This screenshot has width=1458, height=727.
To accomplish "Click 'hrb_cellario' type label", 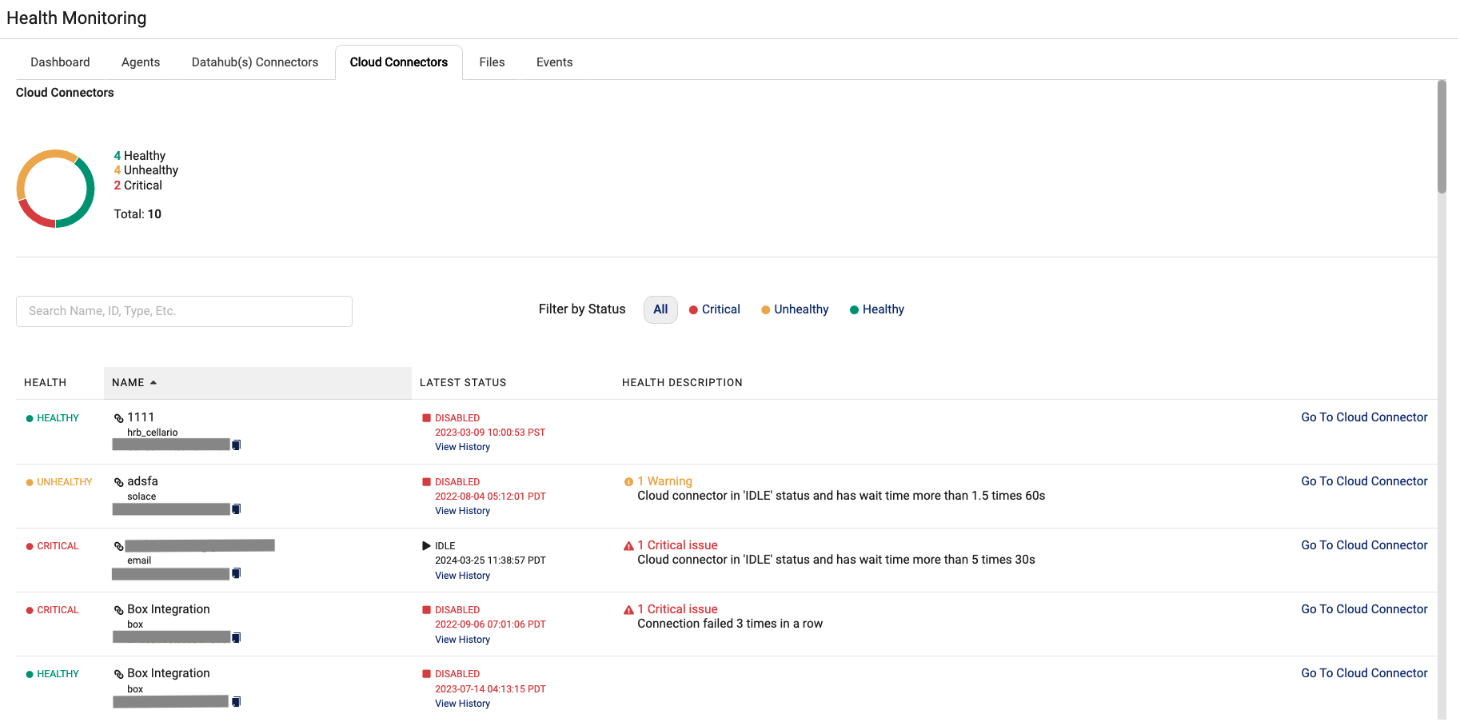I will coord(152,432).
